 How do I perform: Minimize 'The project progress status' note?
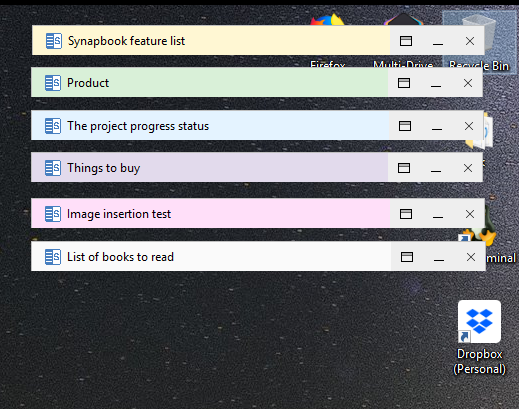437,129
